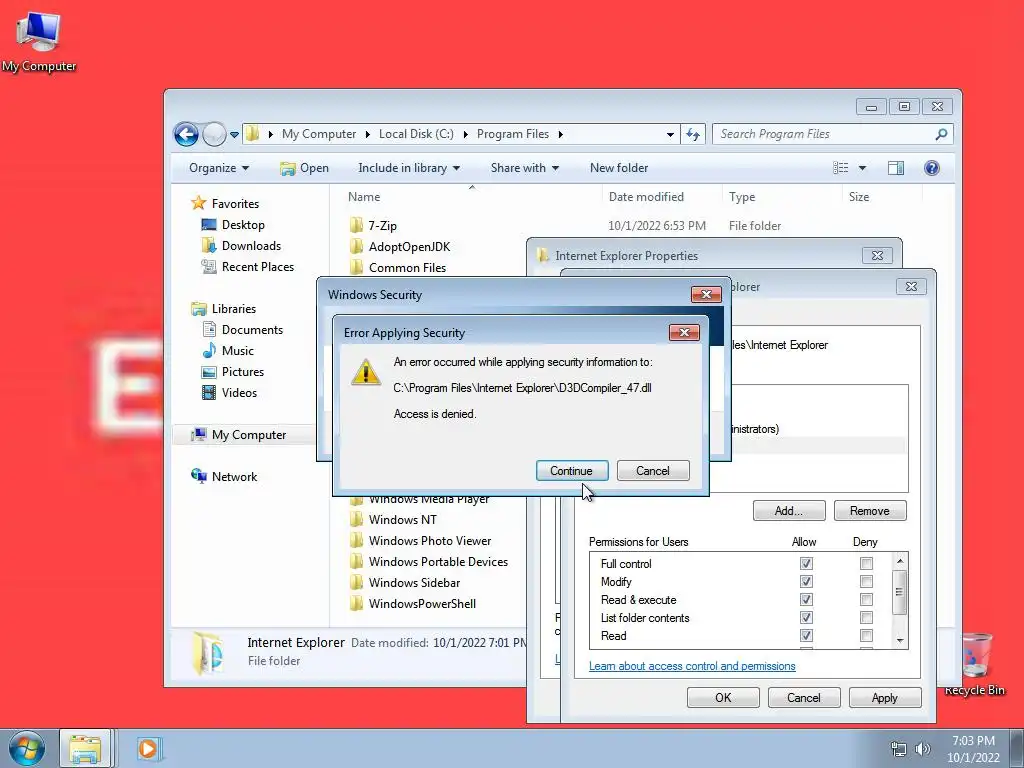Select the Windows Photo Viewer folder icon
1024x768 pixels.
coord(357,541)
